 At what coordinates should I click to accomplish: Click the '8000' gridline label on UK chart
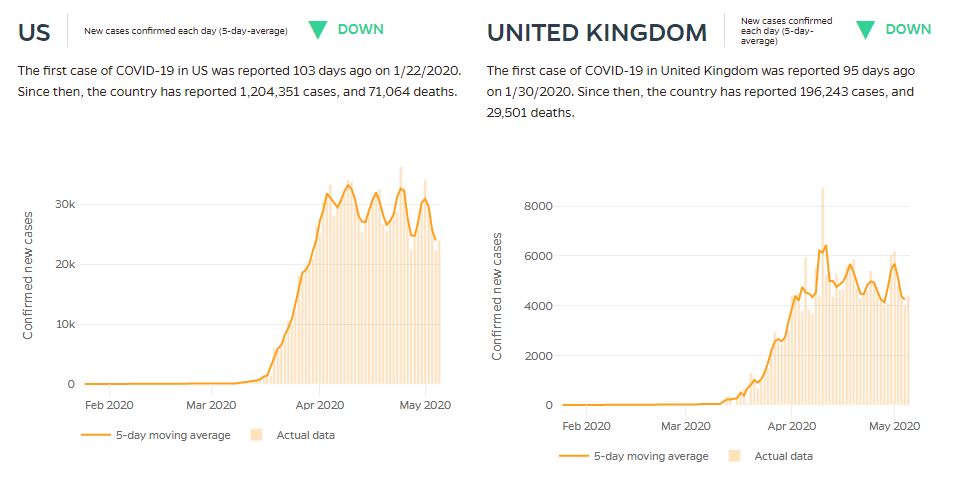click(x=538, y=206)
